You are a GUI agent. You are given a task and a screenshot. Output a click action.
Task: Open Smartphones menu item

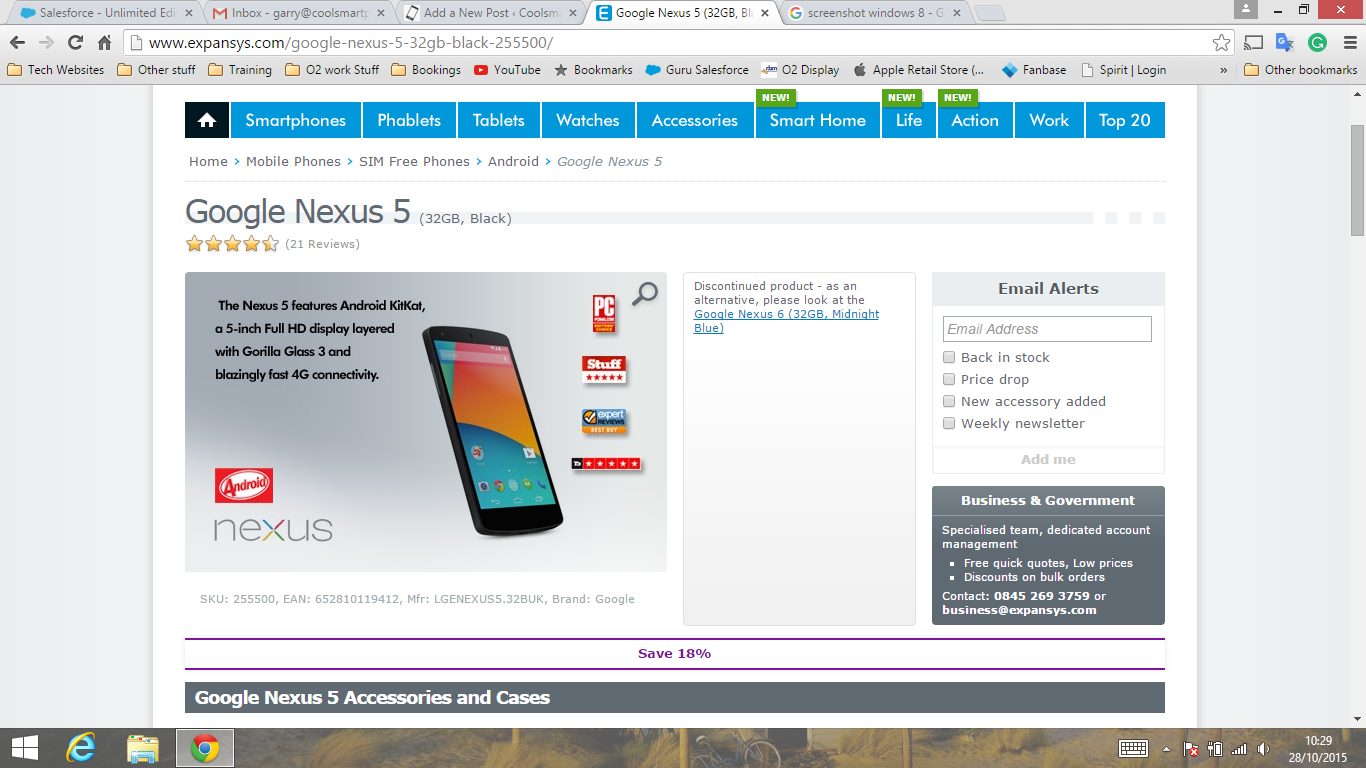tap(296, 120)
